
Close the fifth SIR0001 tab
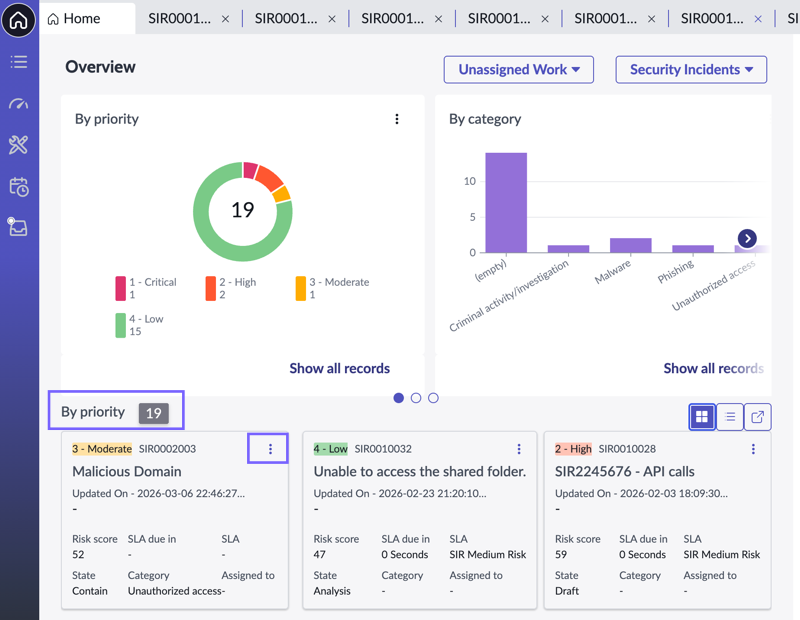(x=652, y=19)
